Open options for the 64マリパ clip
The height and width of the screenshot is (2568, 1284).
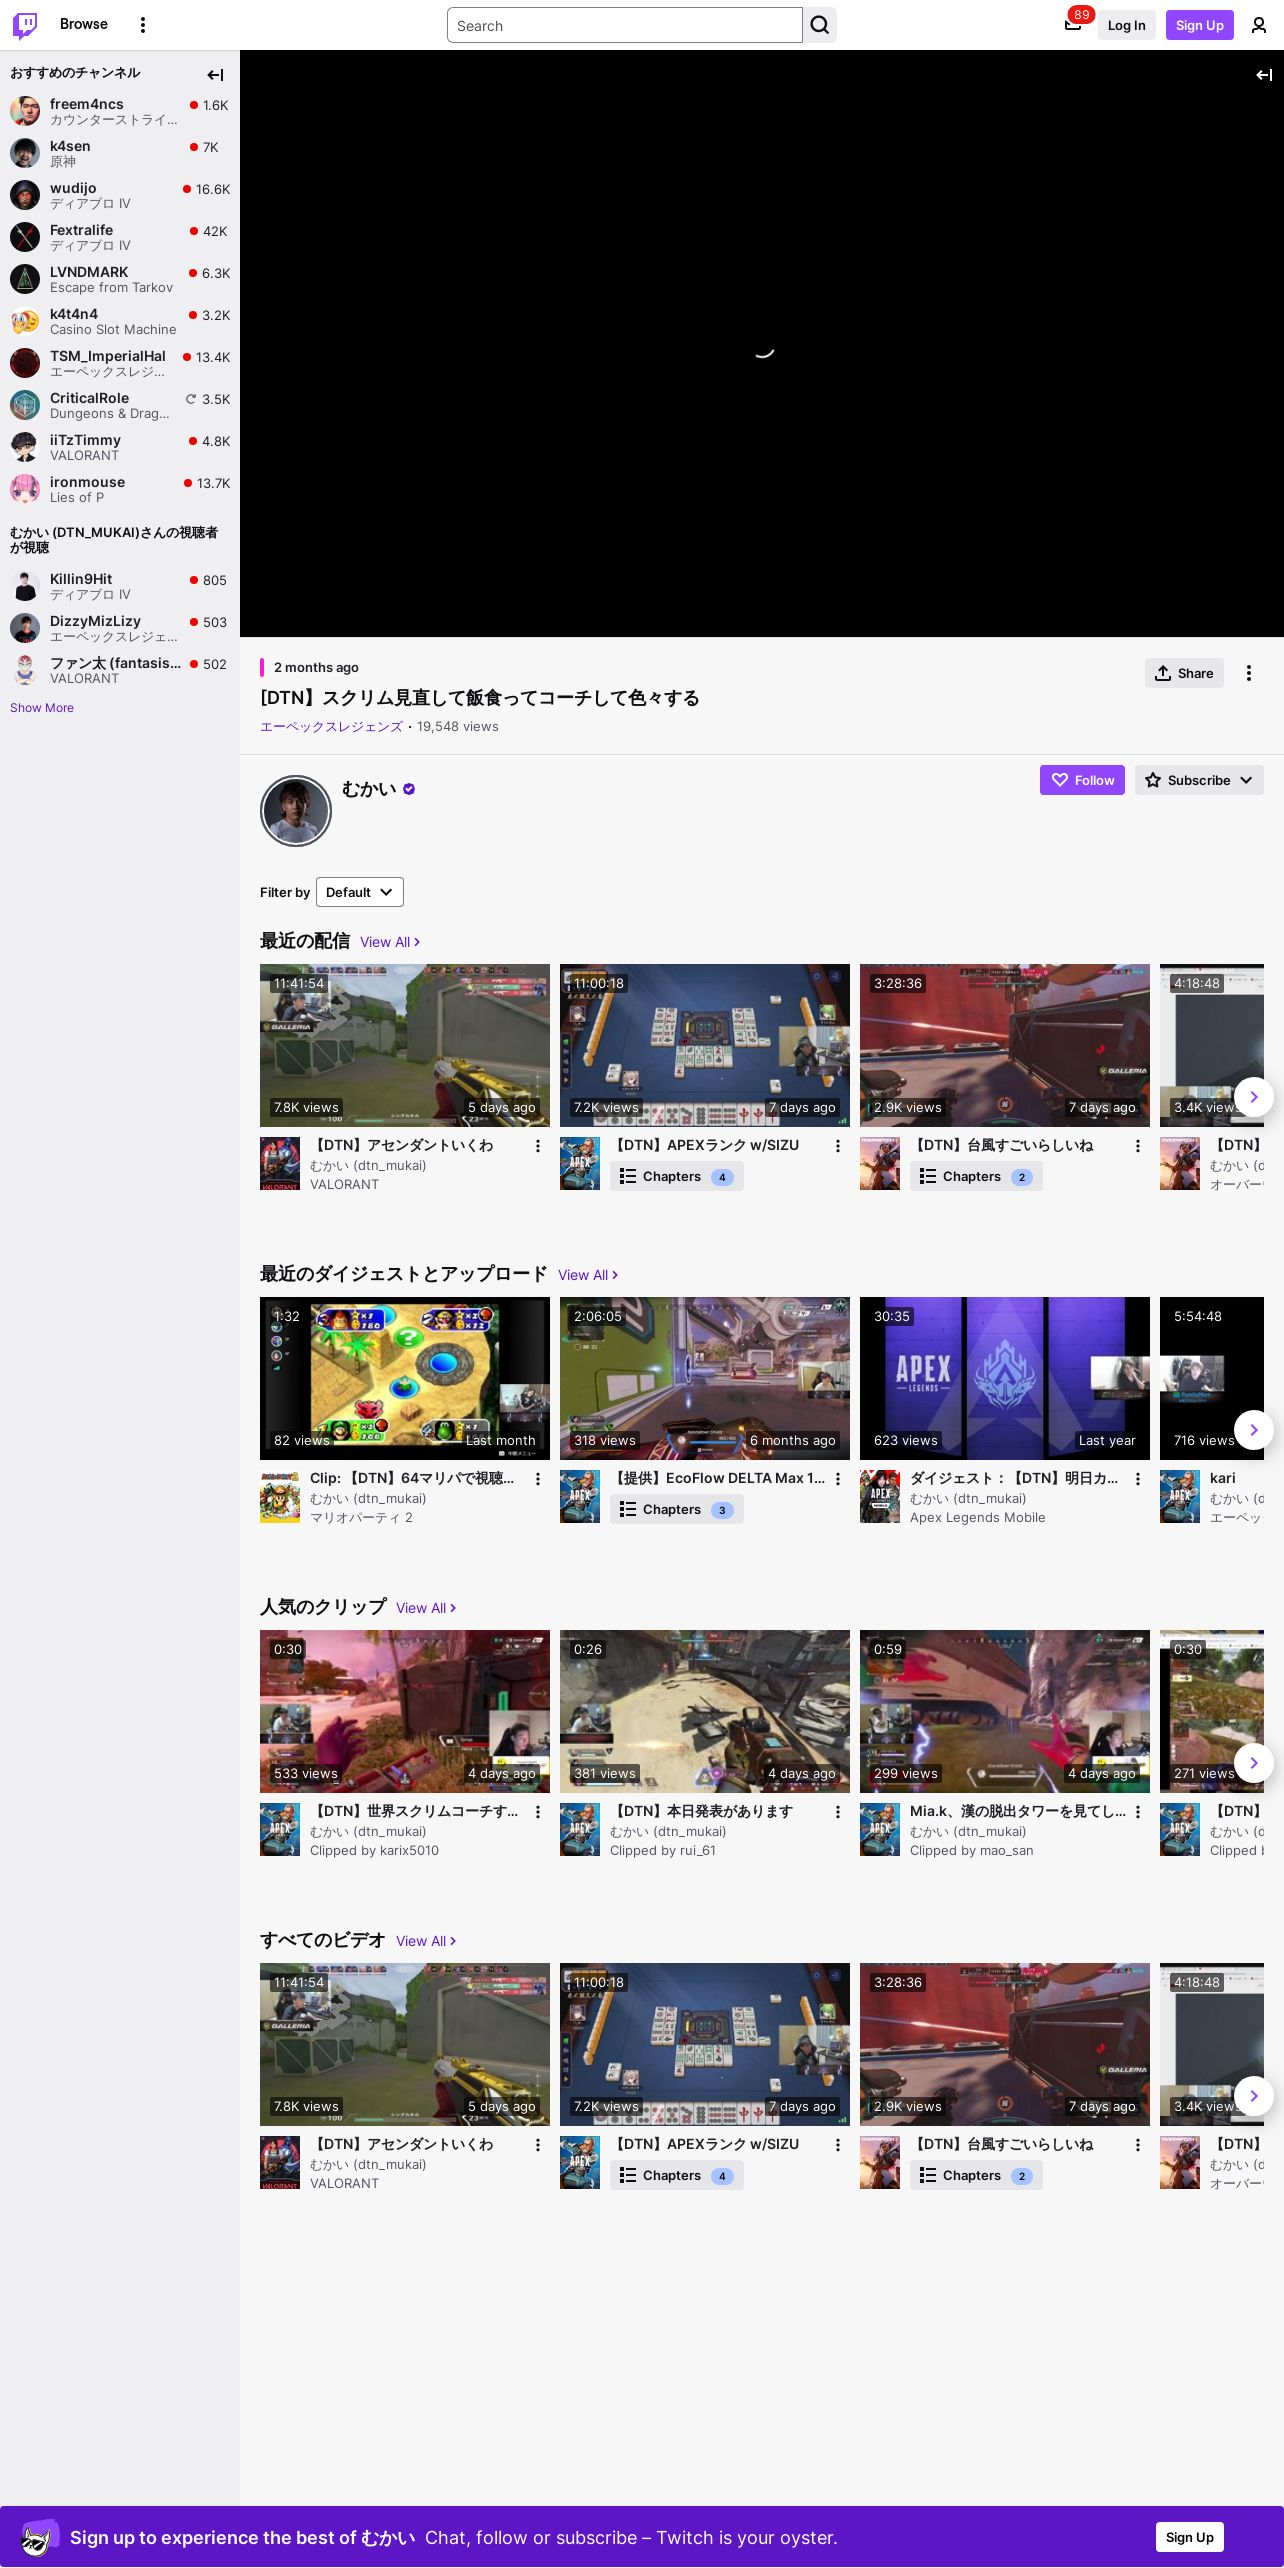pyautogui.click(x=538, y=1479)
